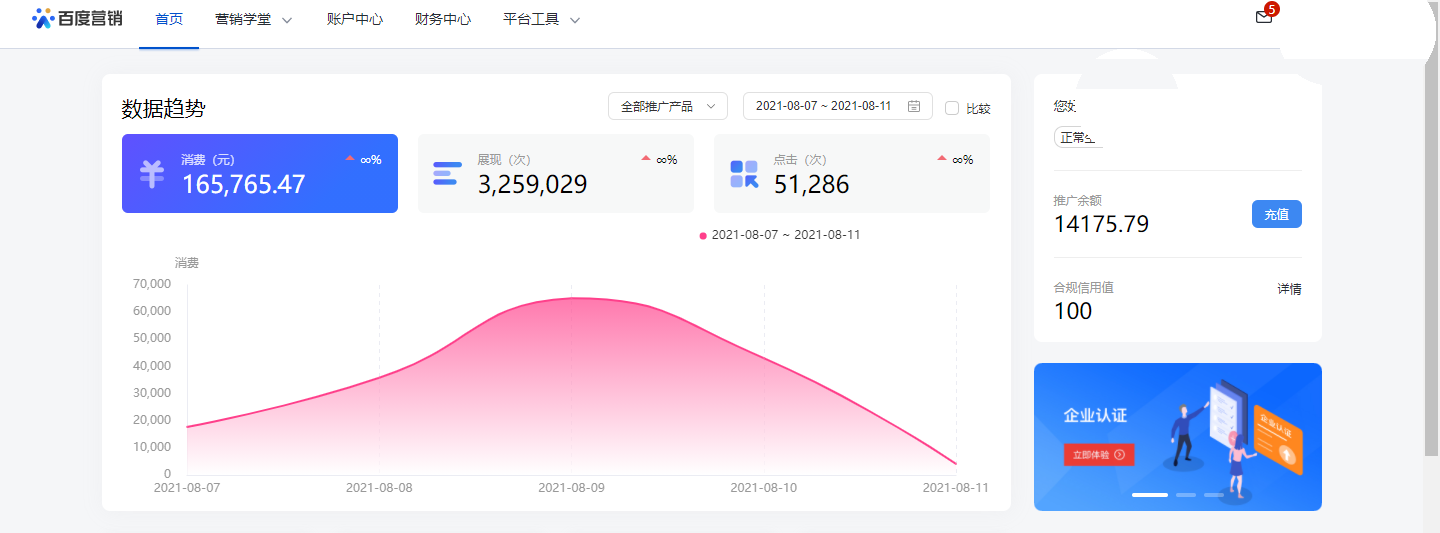Select the second banner carousel indicator
Viewport: 1440px width, 533px height.
(1186, 495)
